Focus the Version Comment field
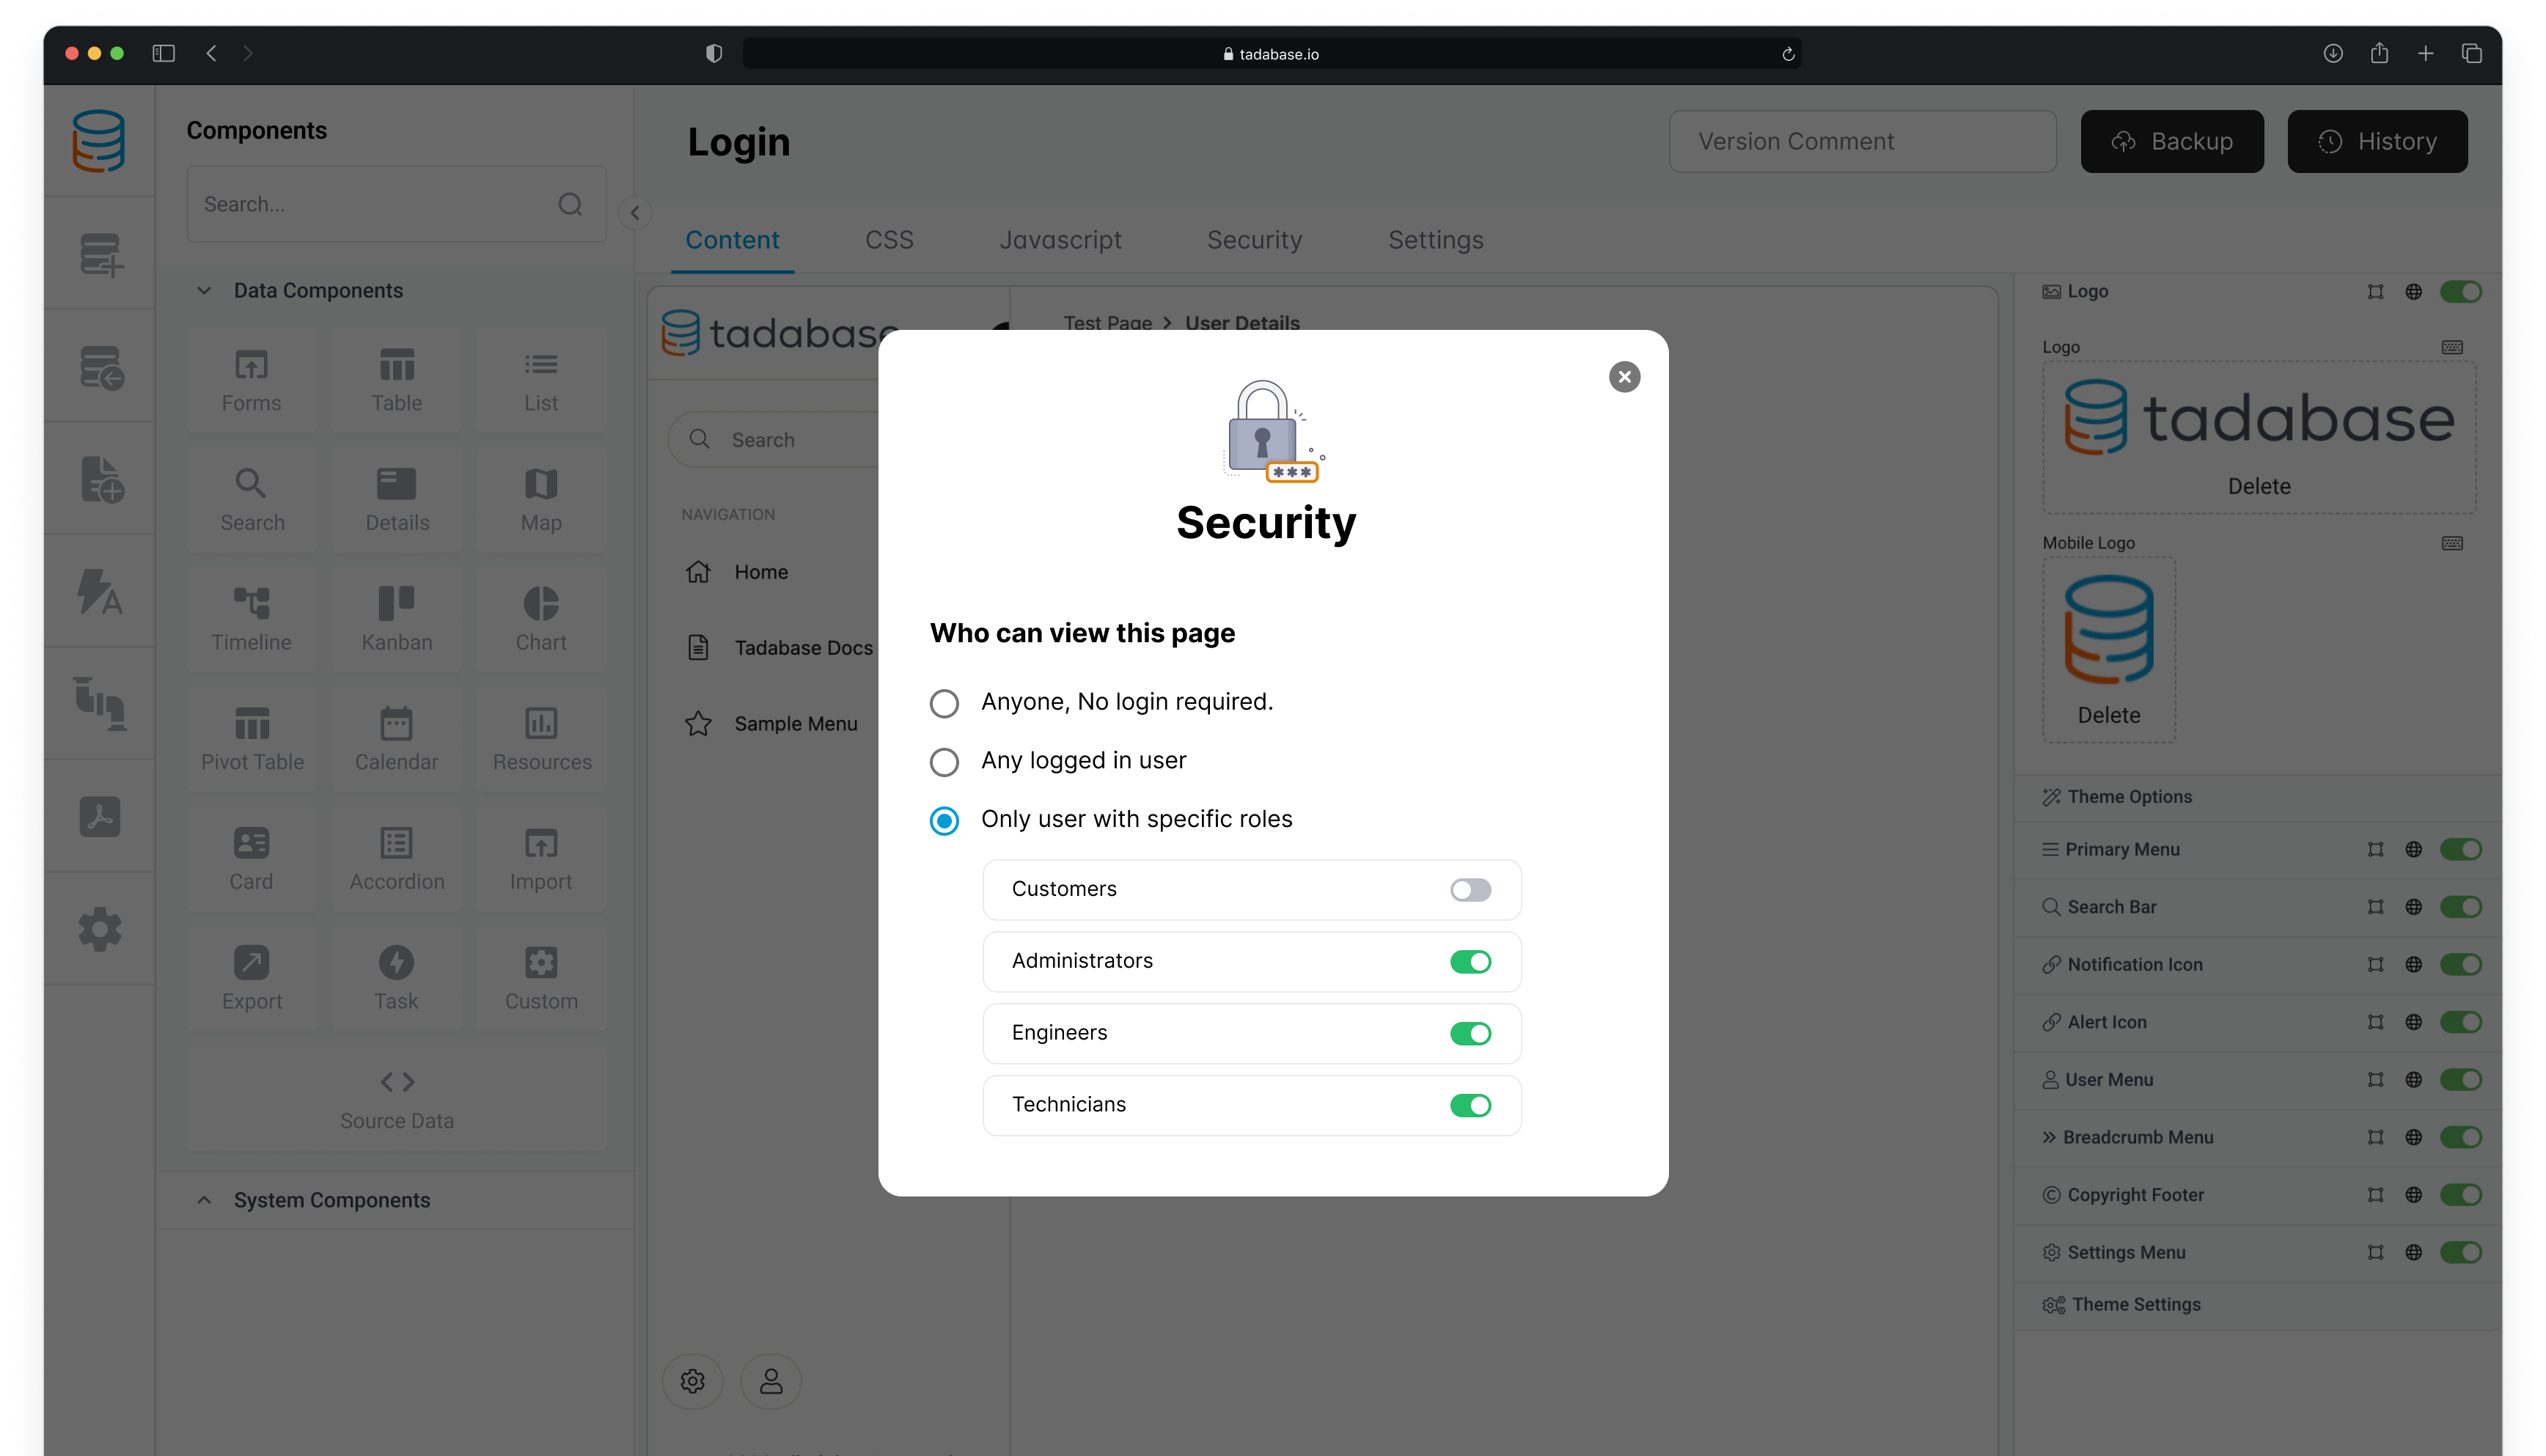This screenshot has width=2546, height=1456. [1862, 142]
